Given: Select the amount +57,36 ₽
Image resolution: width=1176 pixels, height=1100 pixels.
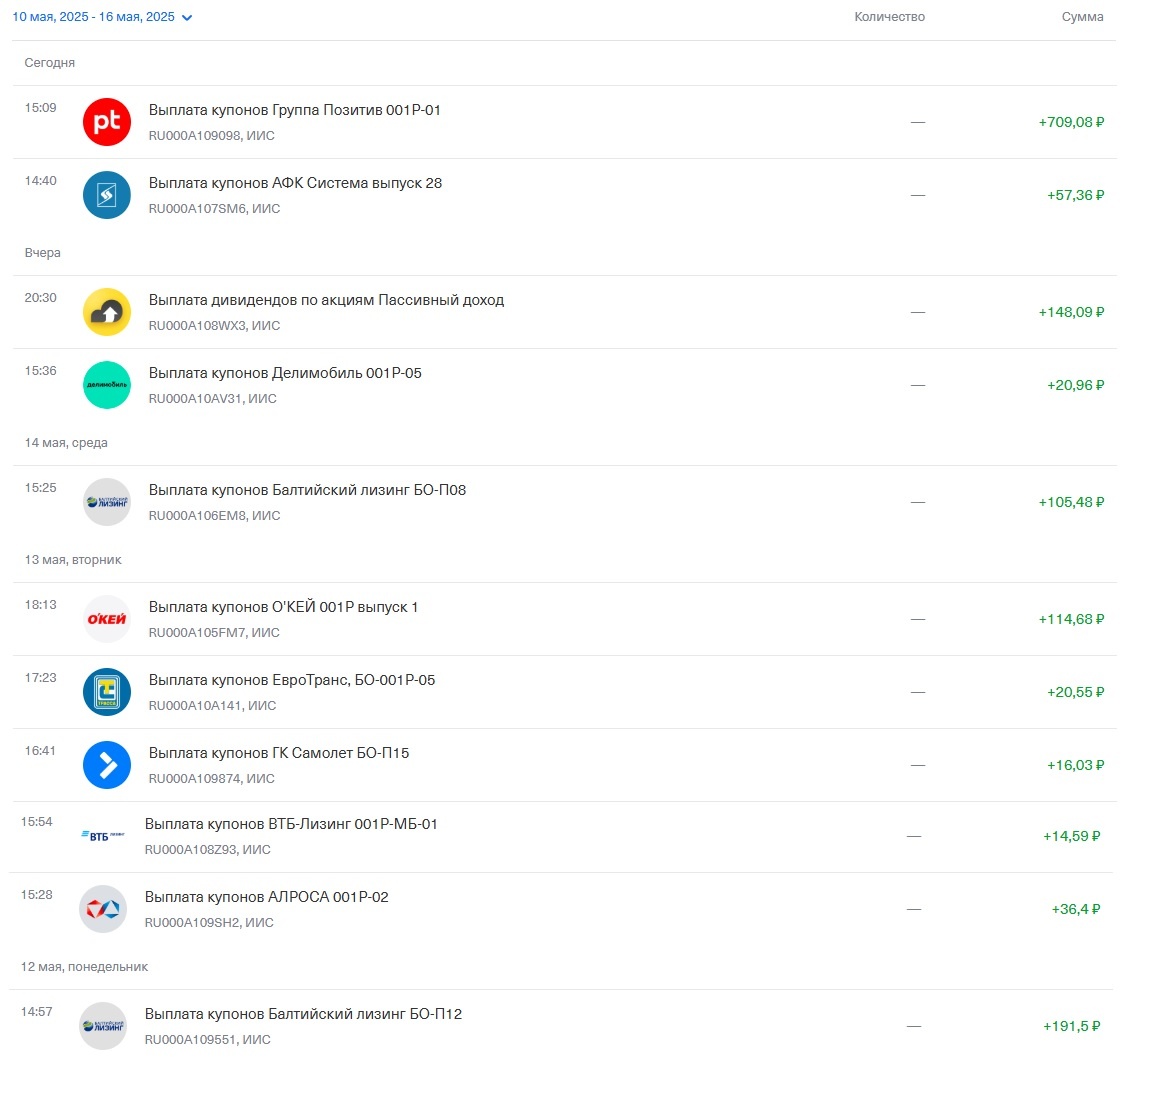Looking at the screenshot, I should click(x=1076, y=195).
